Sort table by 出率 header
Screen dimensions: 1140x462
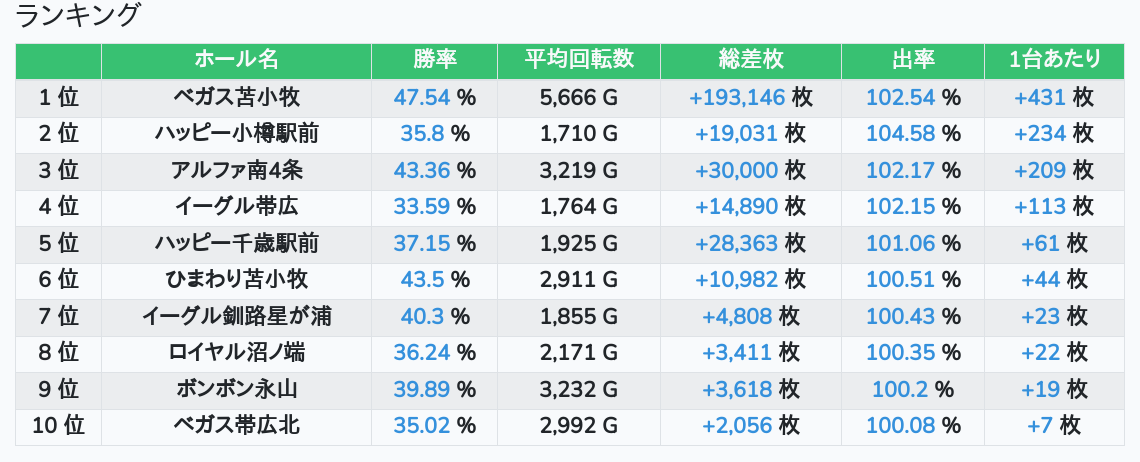(912, 60)
